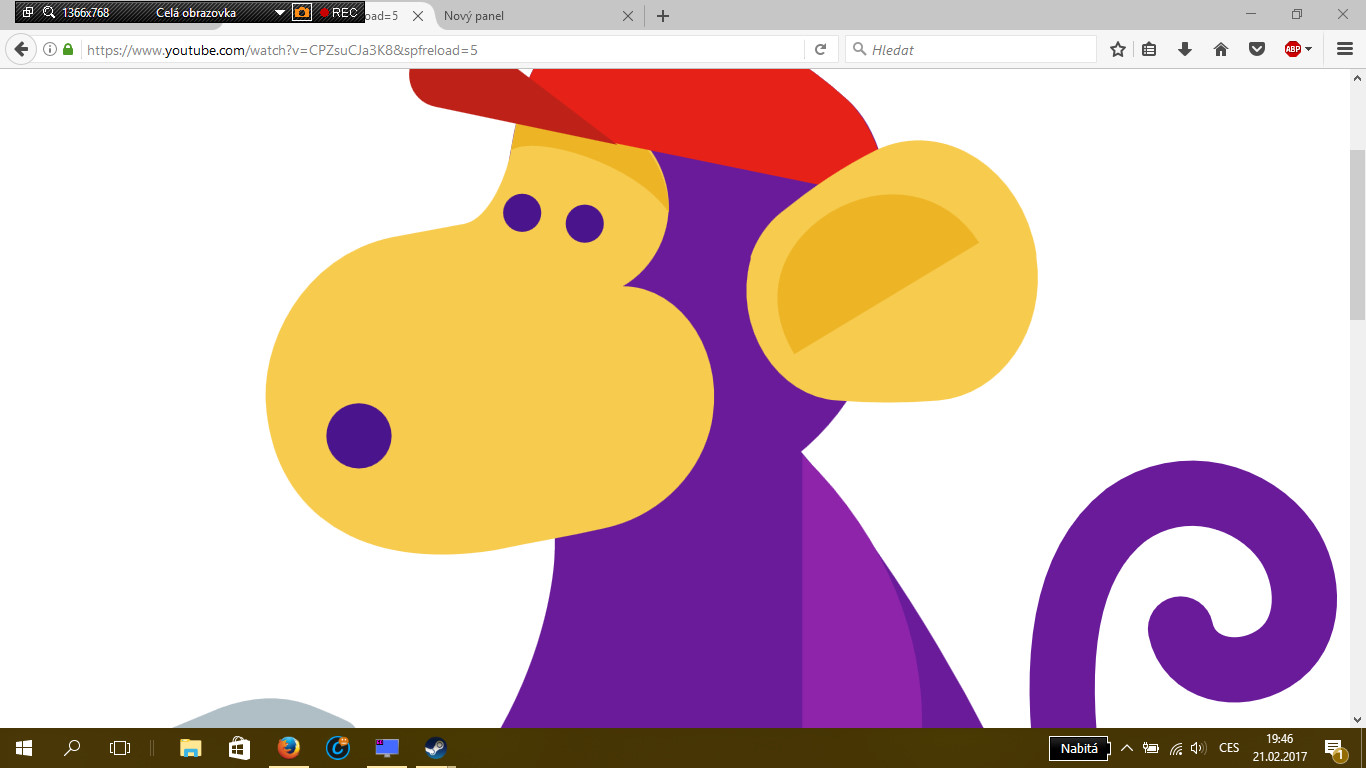
Task: Switch to the Nový panel tab
Action: click(520, 16)
